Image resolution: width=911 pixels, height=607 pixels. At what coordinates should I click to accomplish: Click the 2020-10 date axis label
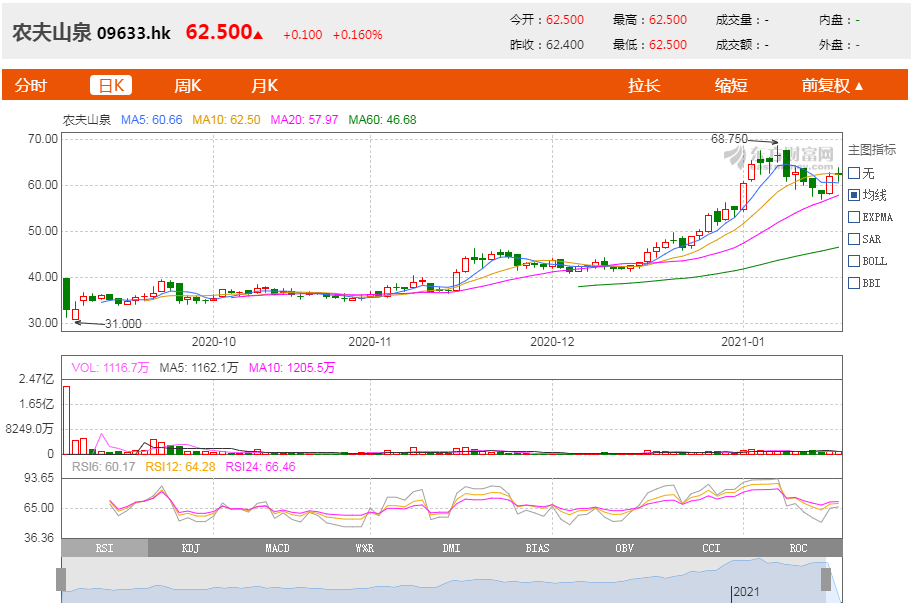(214, 342)
